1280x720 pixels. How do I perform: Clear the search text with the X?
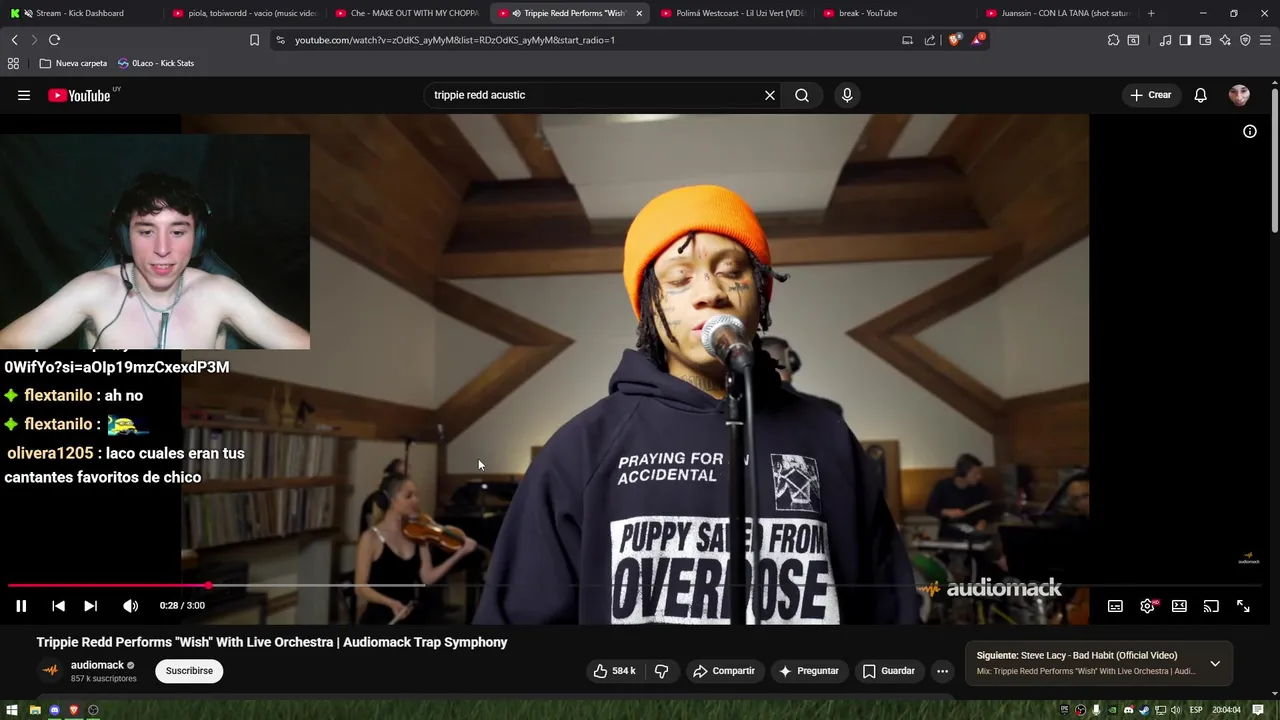pyautogui.click(x=770, y=95)
